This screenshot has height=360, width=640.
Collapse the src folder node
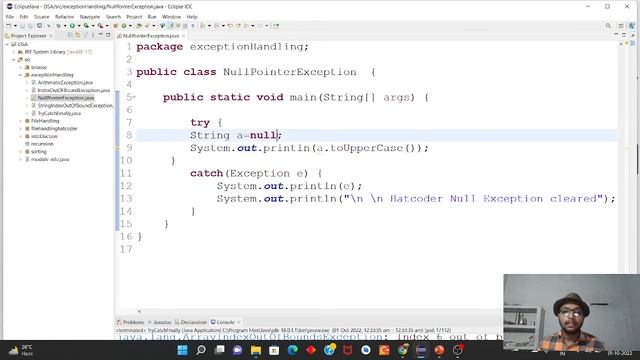(x=14, y=60)
